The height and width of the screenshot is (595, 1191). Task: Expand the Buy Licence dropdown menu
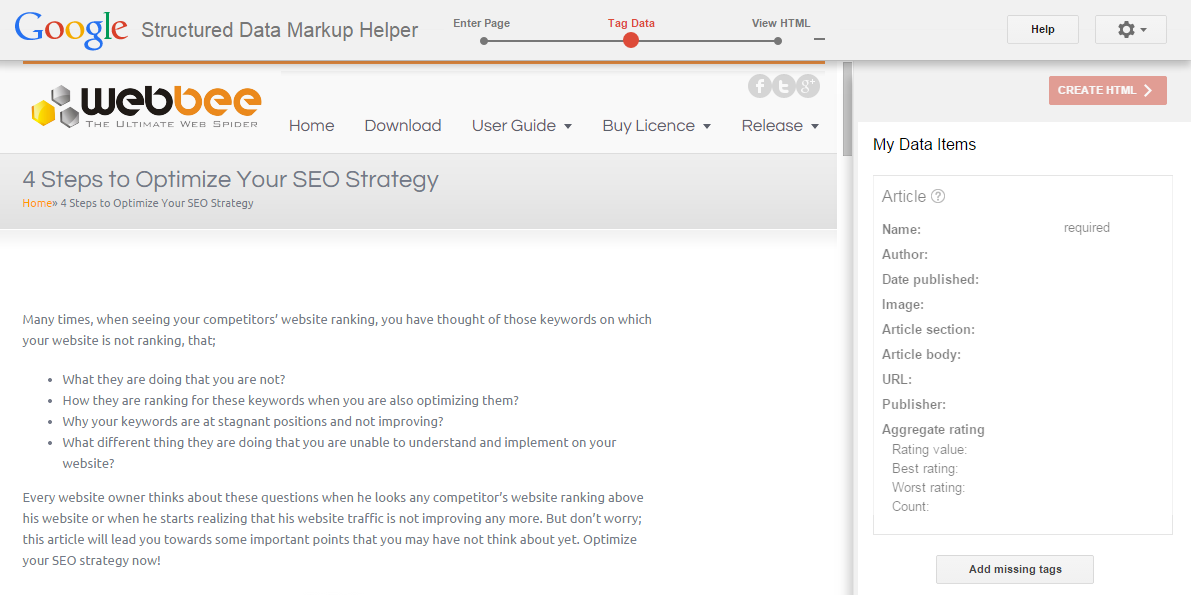[657, 125]
